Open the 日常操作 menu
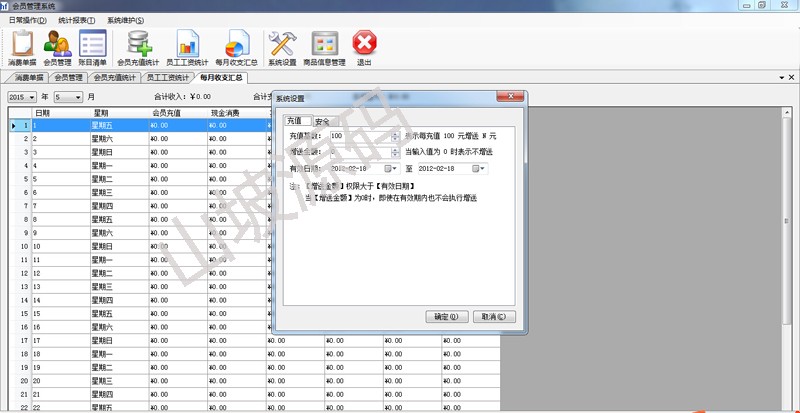 (x=28, y=20)
